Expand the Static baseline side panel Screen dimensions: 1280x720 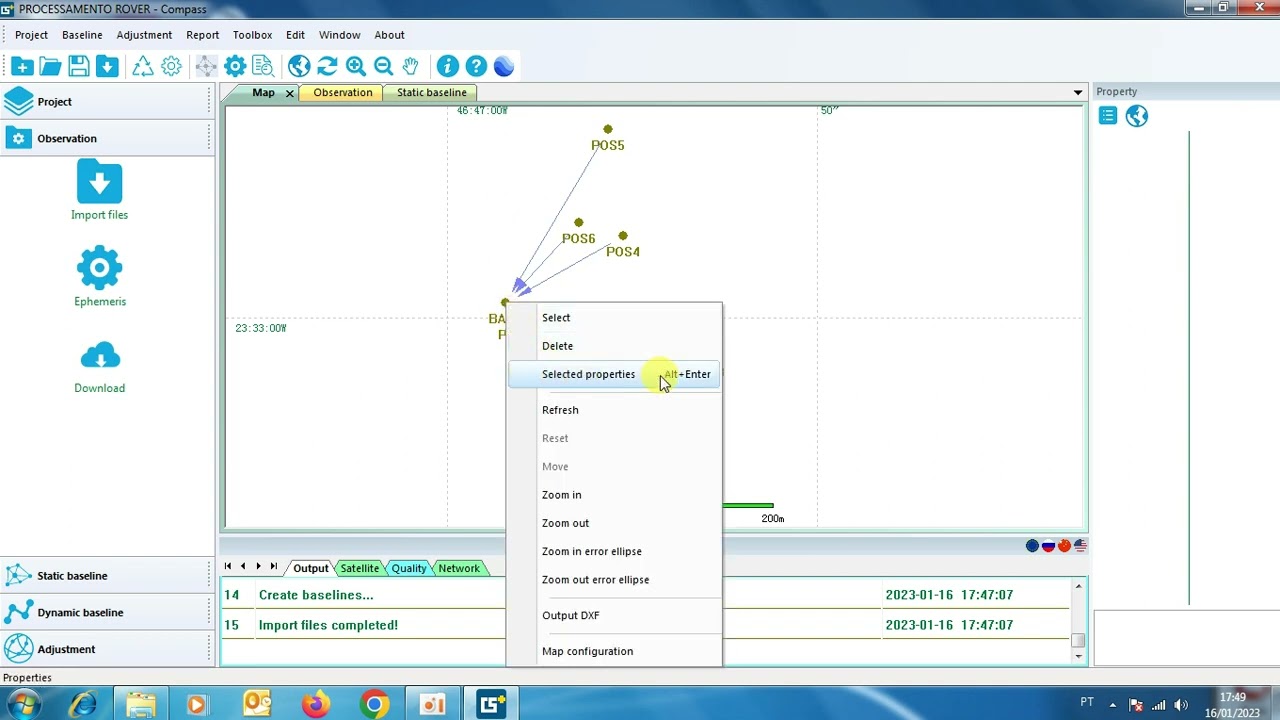105,575
